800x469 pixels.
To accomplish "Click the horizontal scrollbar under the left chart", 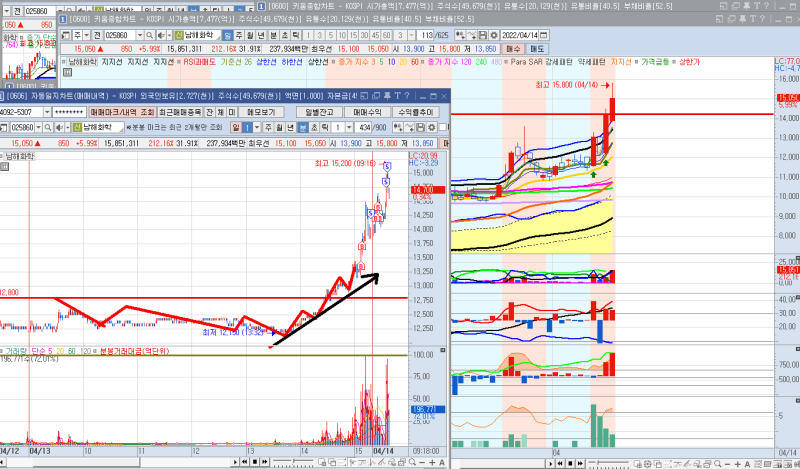I will pos(114,462).
